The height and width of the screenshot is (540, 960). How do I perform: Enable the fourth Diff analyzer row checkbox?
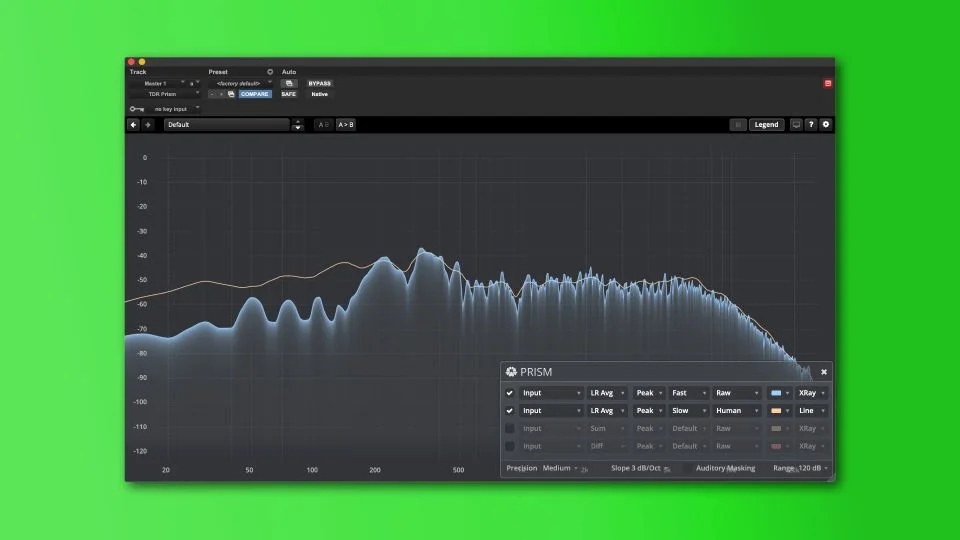coord(509,446)
